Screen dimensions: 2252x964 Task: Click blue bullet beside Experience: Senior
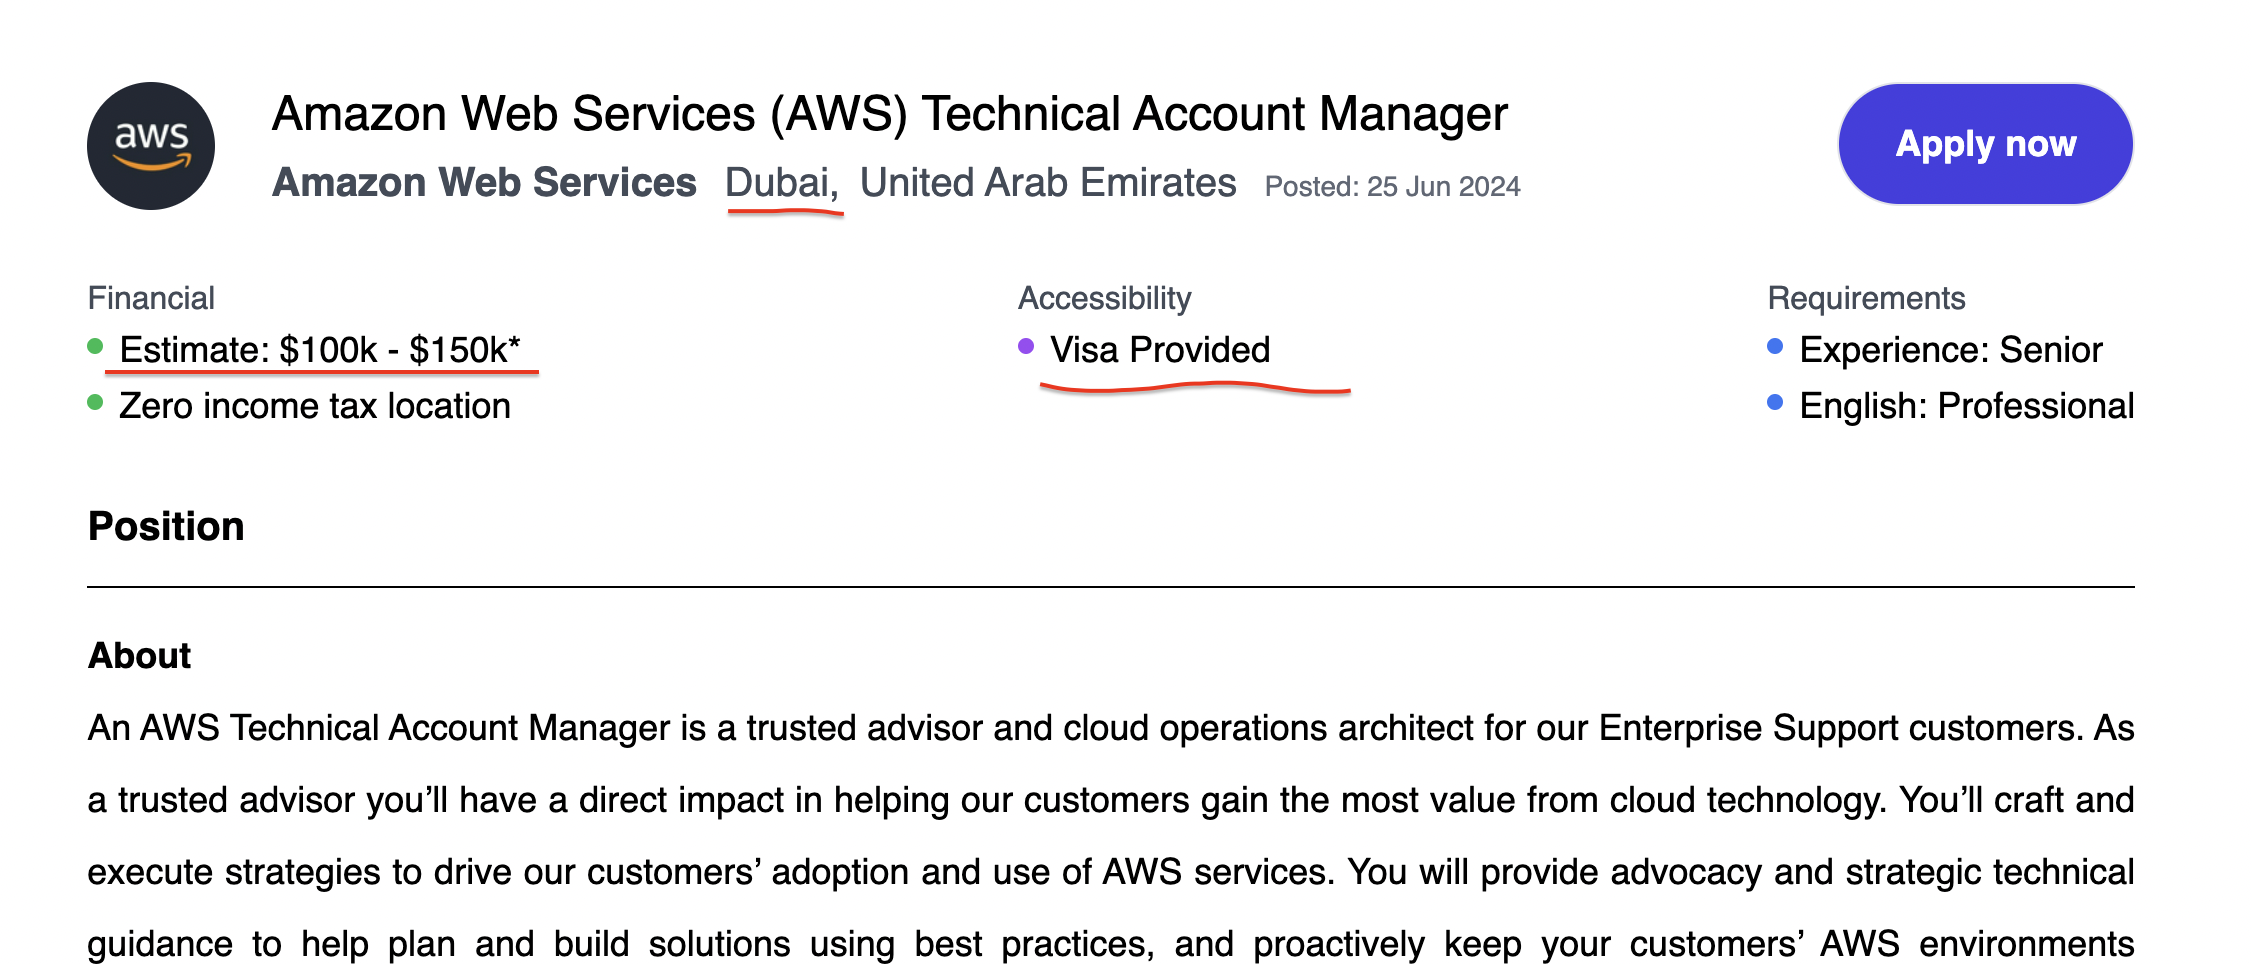[x=1776, y=347]
